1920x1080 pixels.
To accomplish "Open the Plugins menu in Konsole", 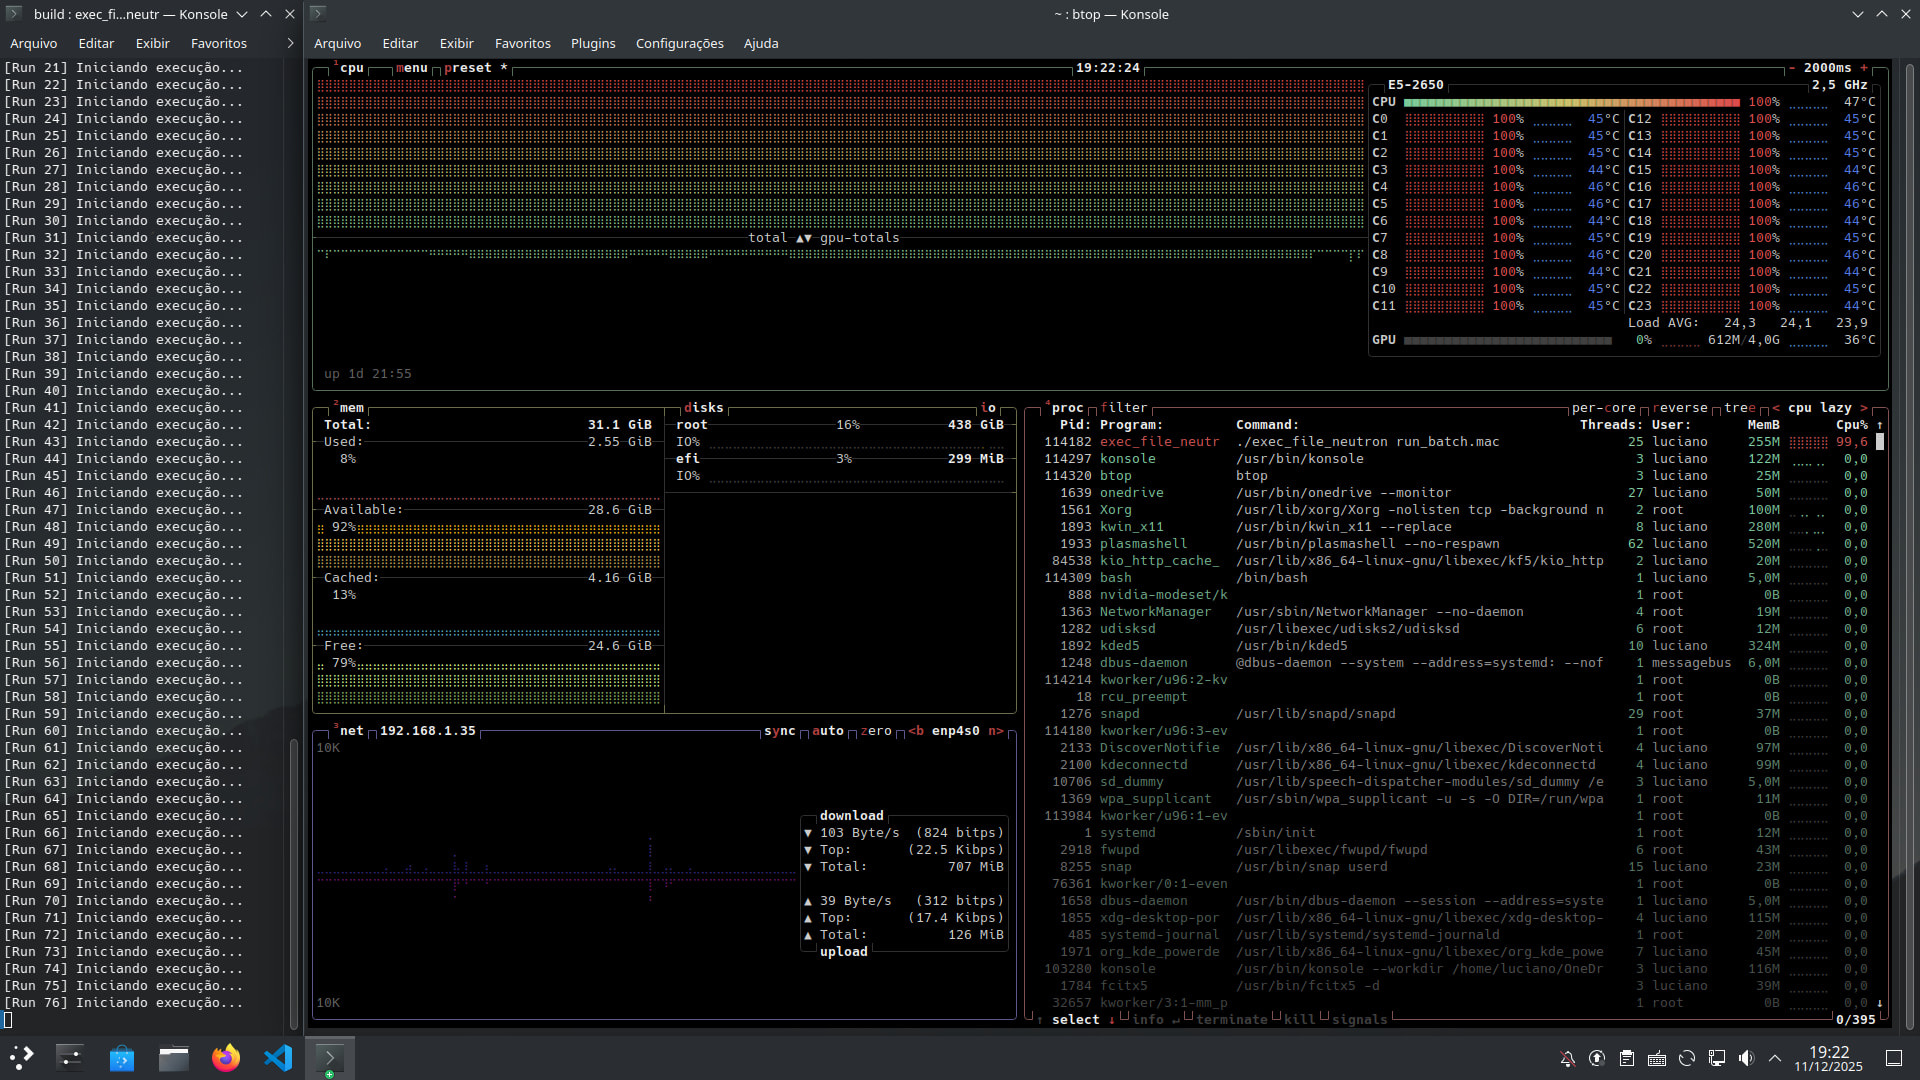I will 593,43.
